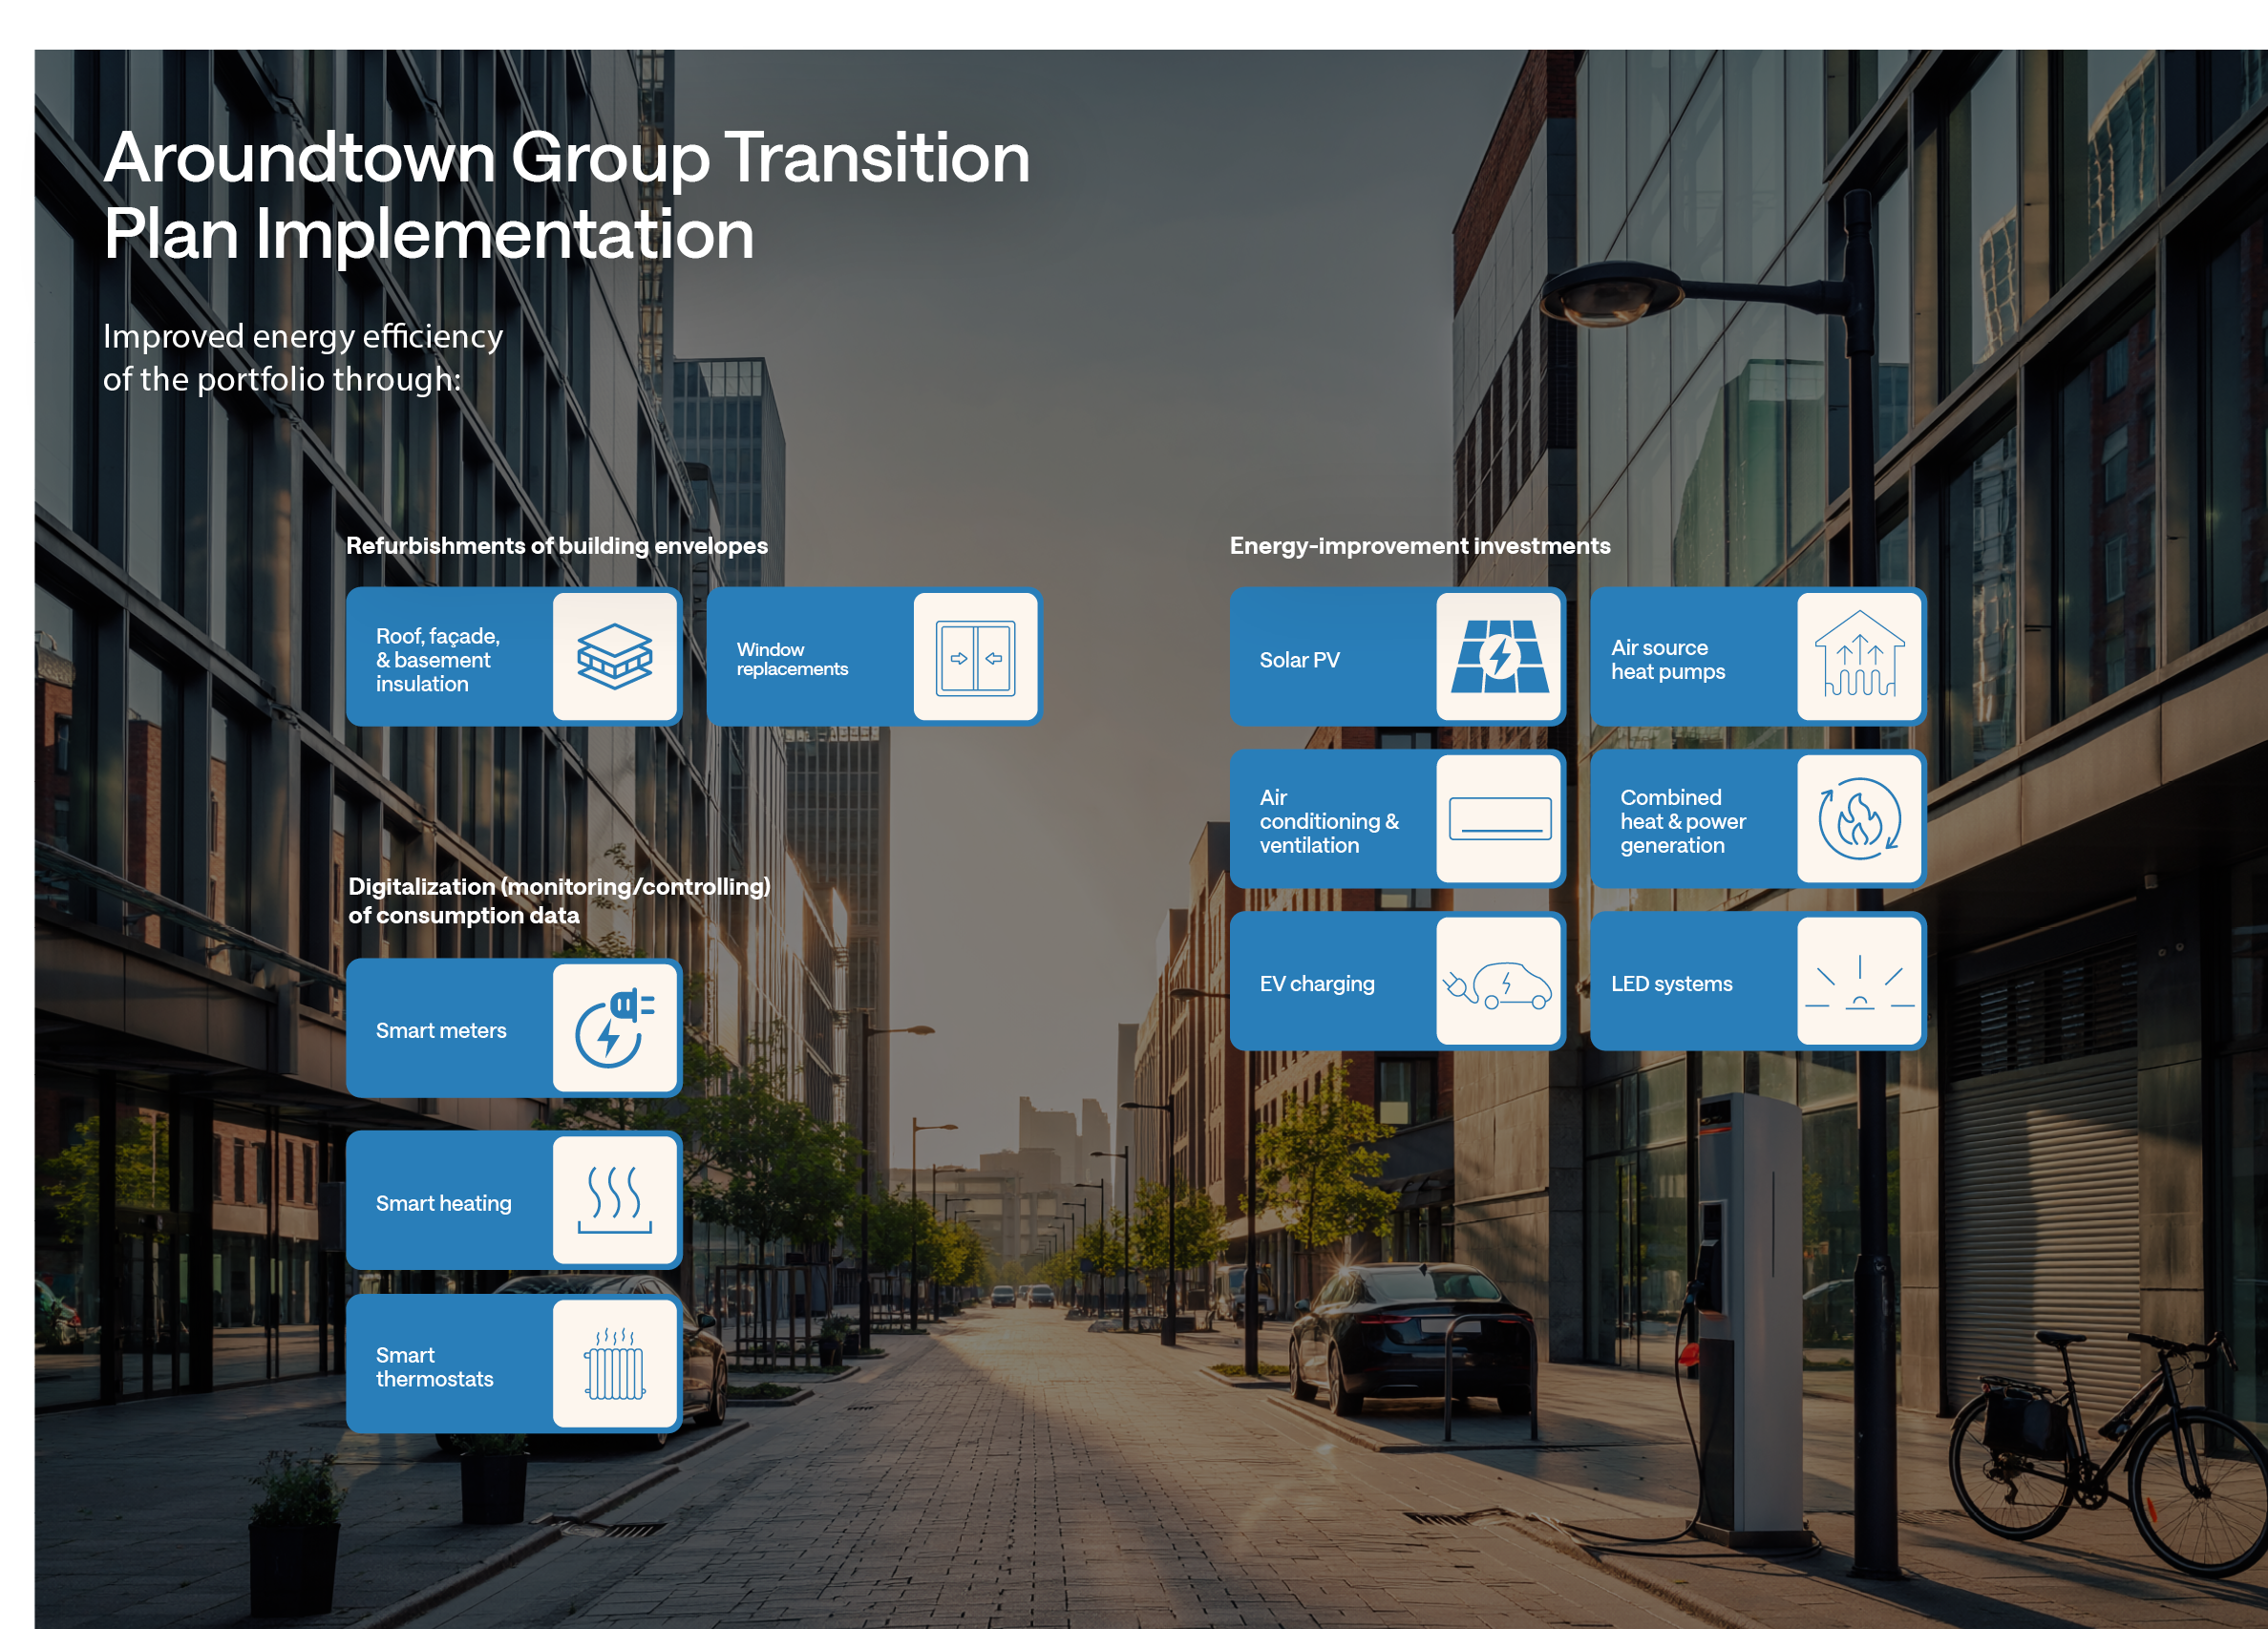Click the window replacements icon
The image size is (2268, 1629).
[975, 657]
